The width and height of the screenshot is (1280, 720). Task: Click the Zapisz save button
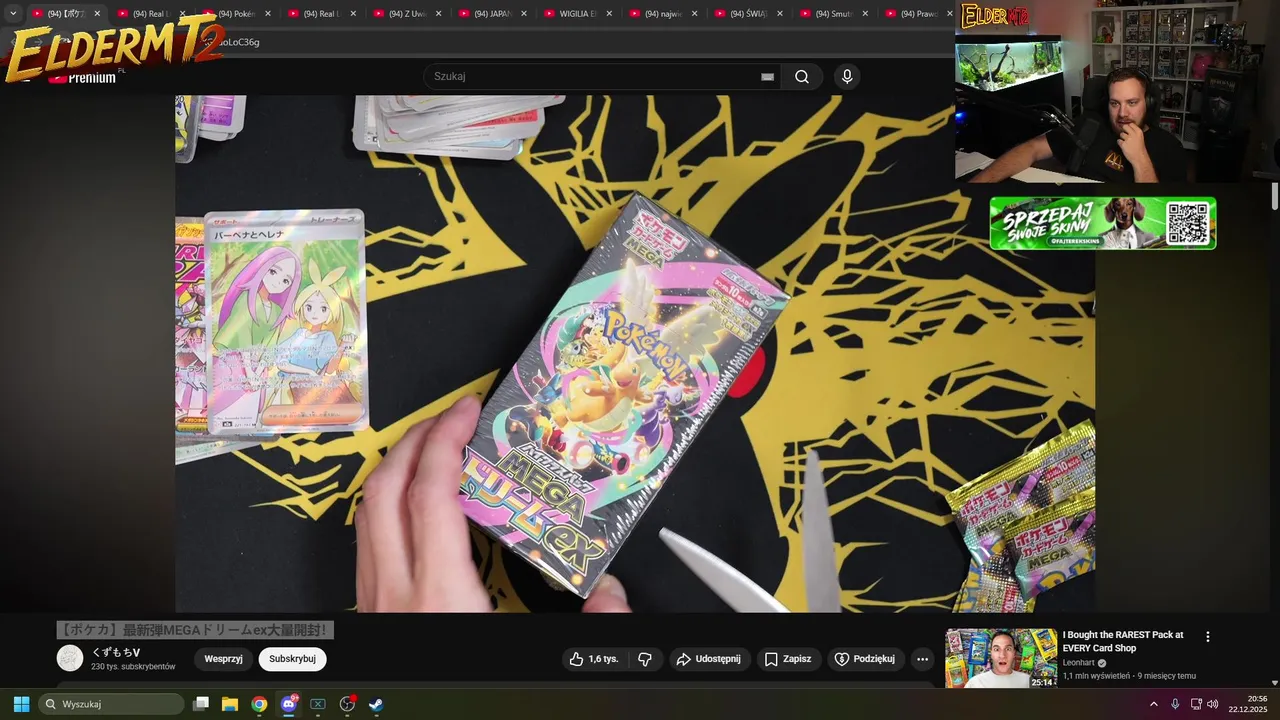click(x=788, y=659)
